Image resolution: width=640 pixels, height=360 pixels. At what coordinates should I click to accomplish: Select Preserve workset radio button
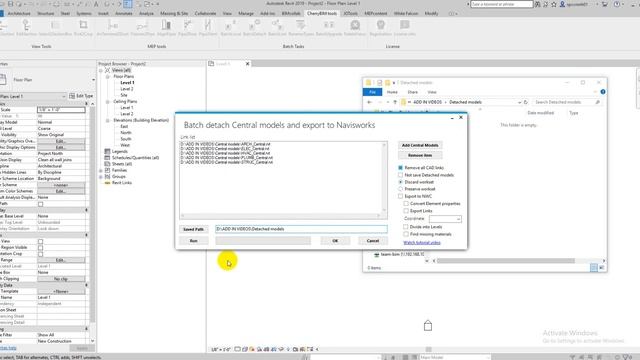tap(400, 189)
